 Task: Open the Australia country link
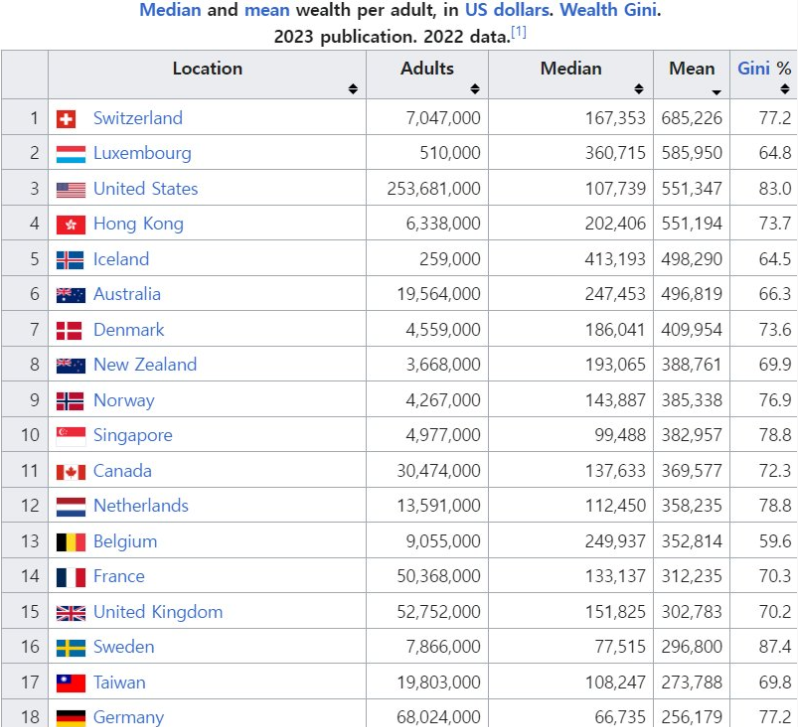click(127, 294)
